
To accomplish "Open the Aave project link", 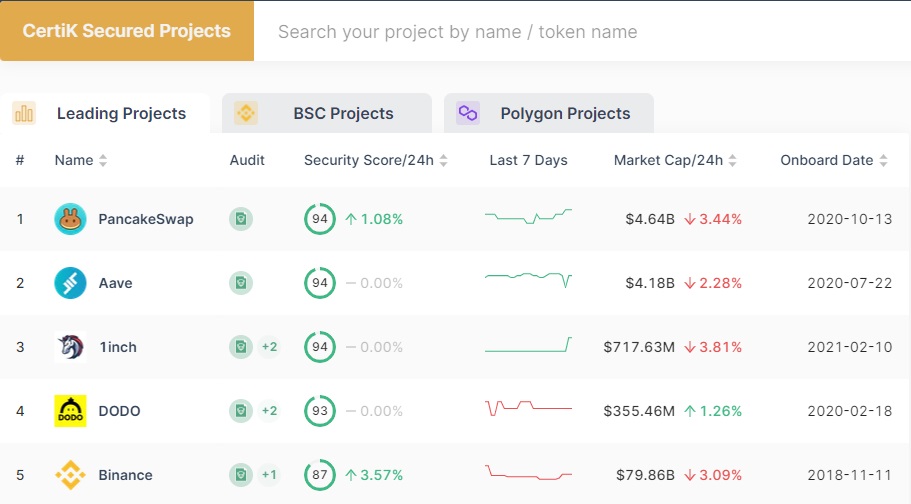I will 116,283.
